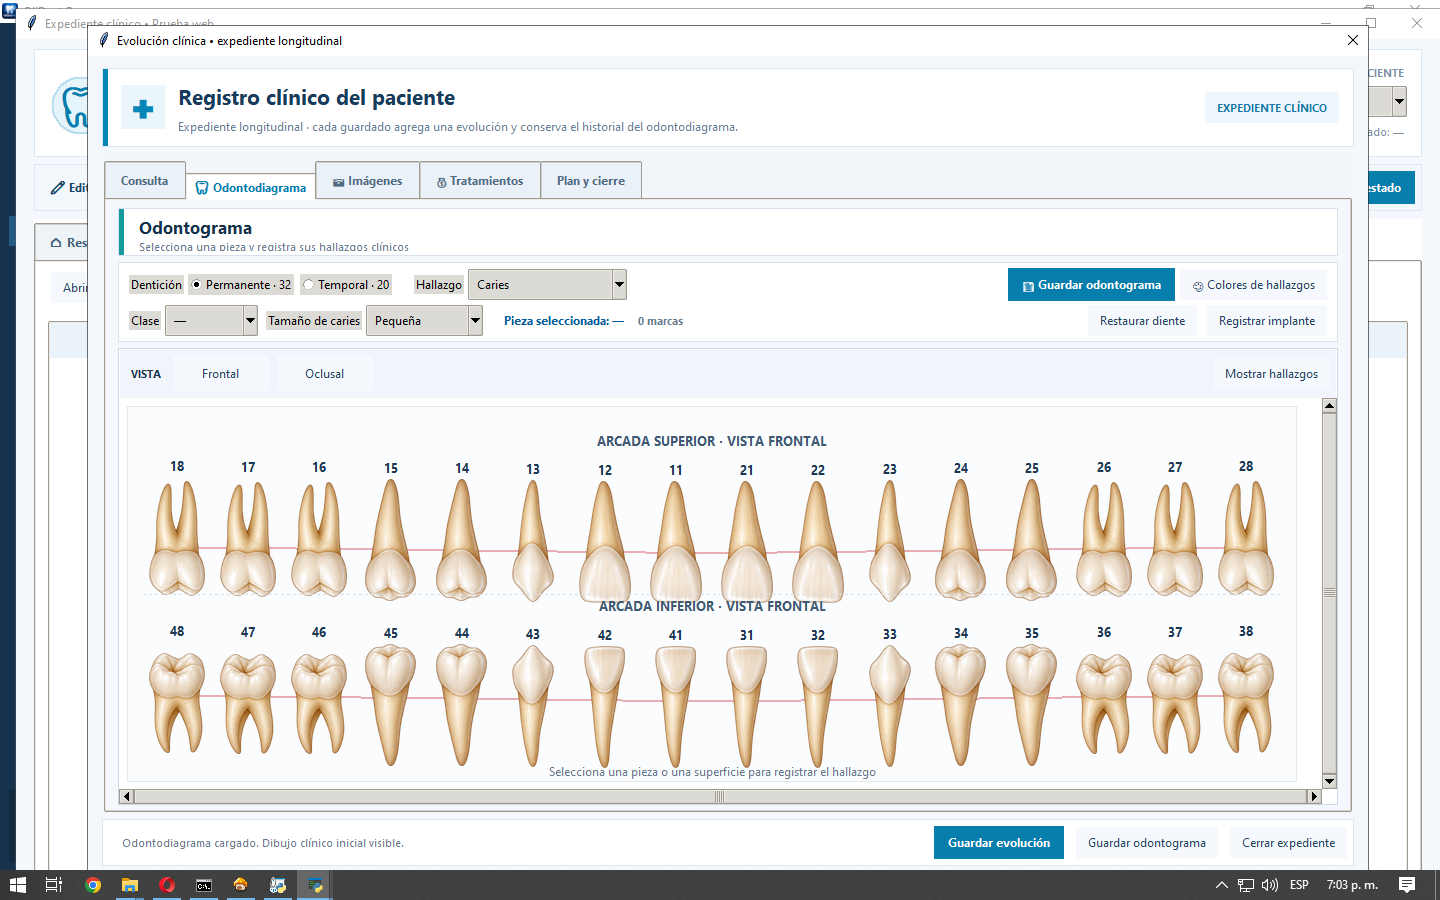Viewport: 1440px width, 900px height.
Task: Choose Temporal 20 dentition radio button
Action: point(346,285)
